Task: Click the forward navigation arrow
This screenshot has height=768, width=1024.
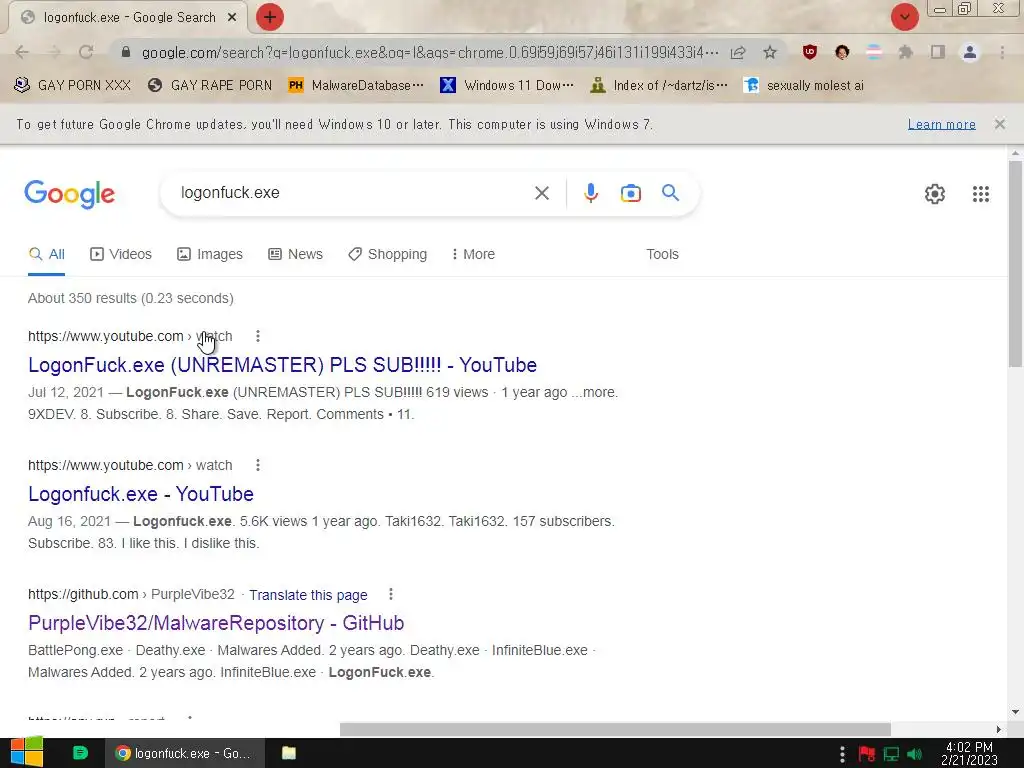Action: click(54, 52)
